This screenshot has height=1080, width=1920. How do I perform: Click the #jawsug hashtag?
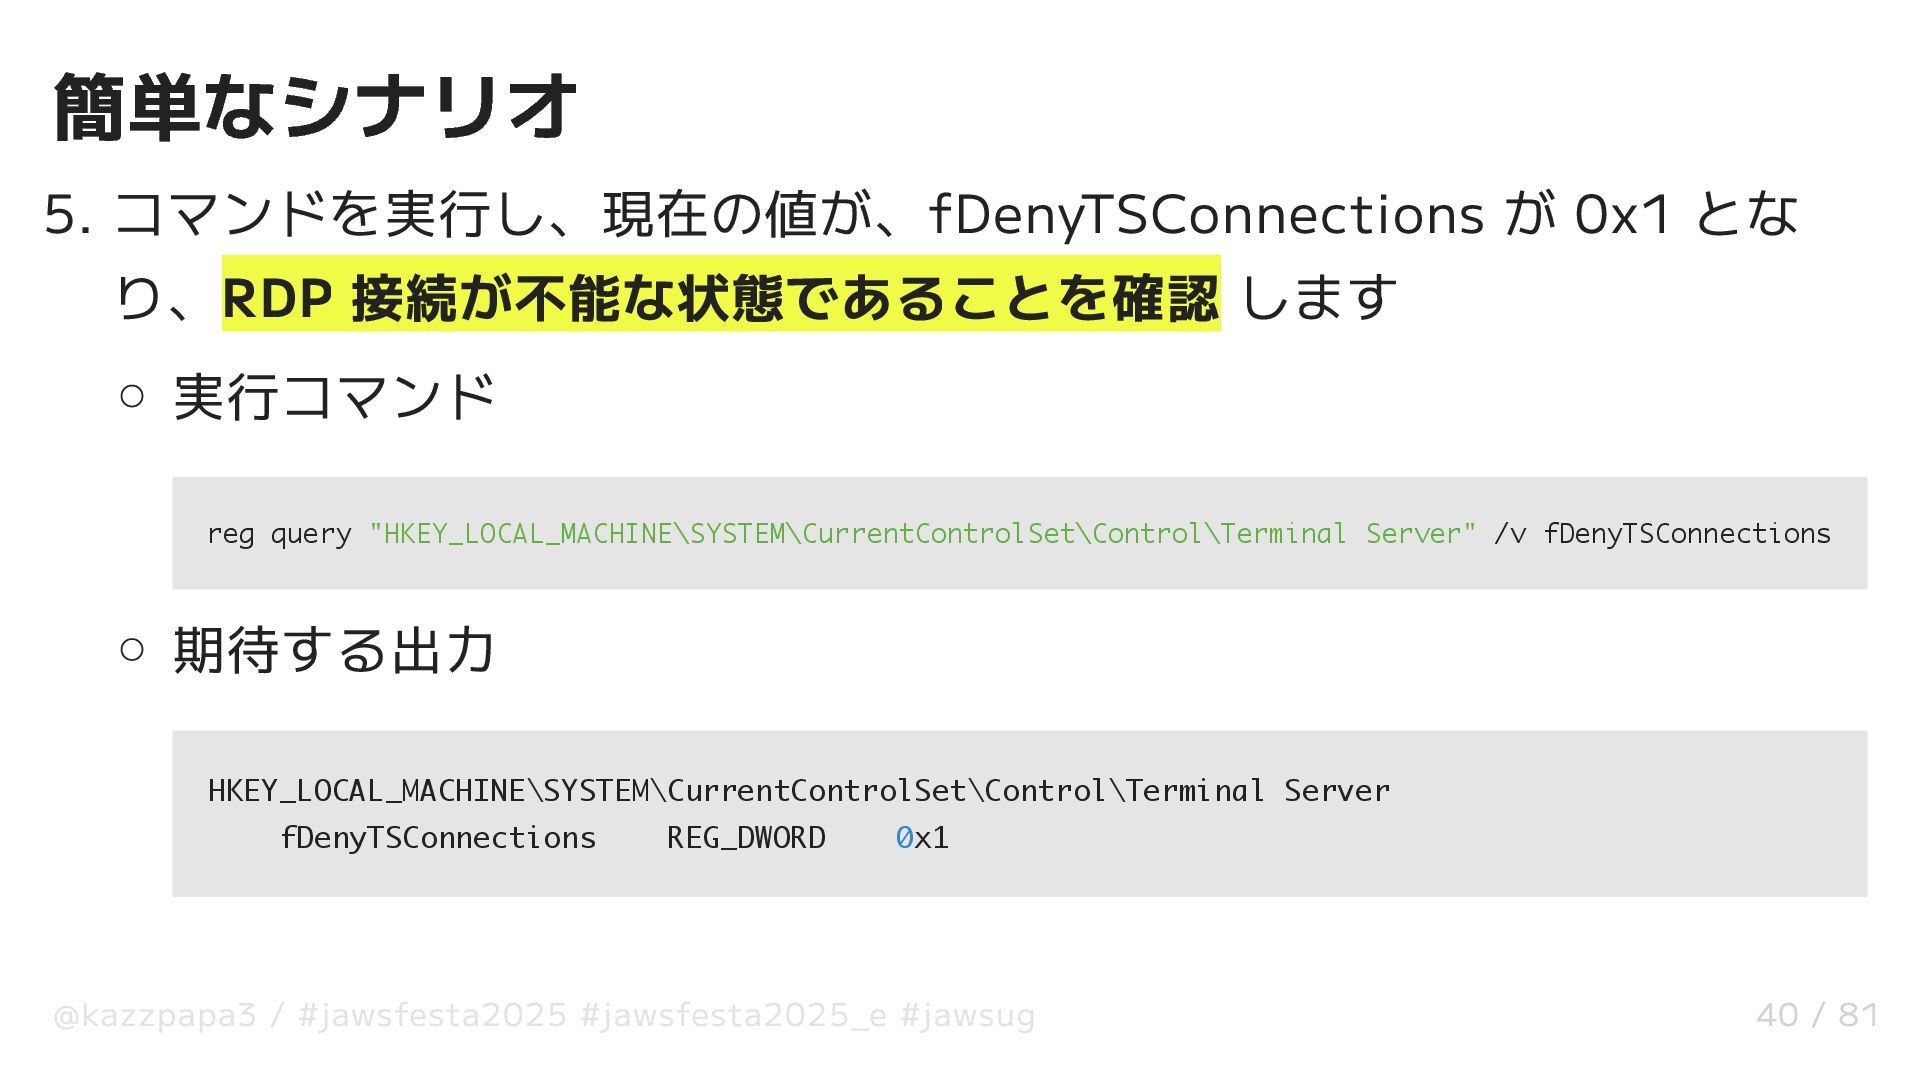(967, 1016)
